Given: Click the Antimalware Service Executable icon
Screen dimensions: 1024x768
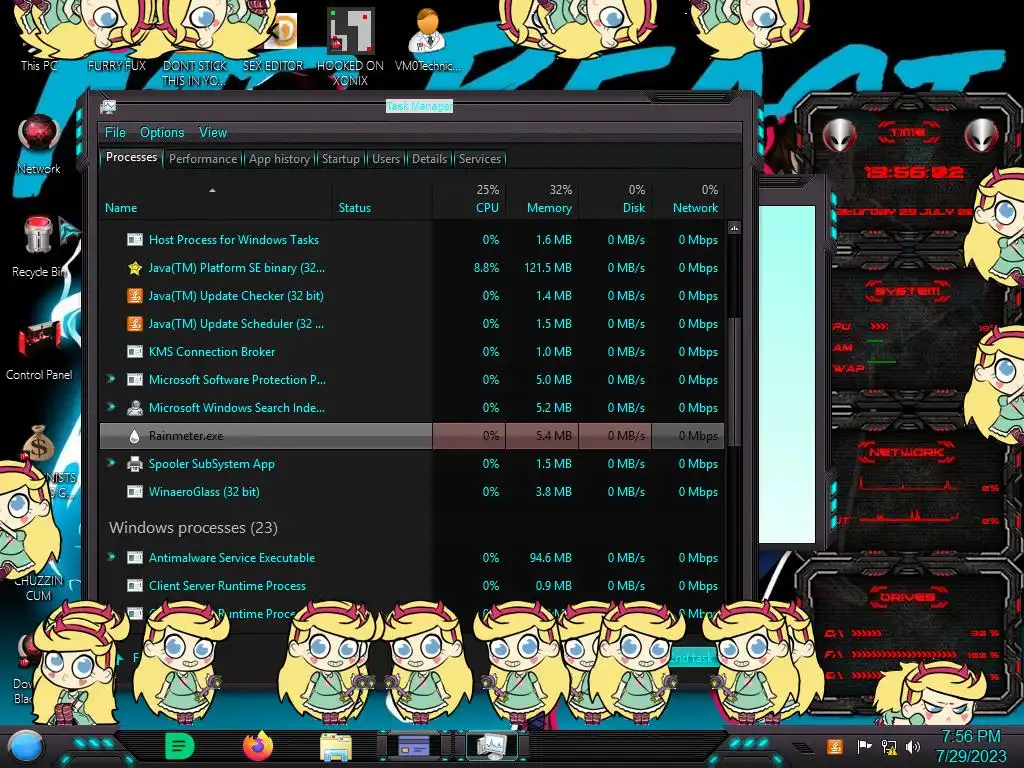Looking at the screenshot, I should tap(135, 558).
